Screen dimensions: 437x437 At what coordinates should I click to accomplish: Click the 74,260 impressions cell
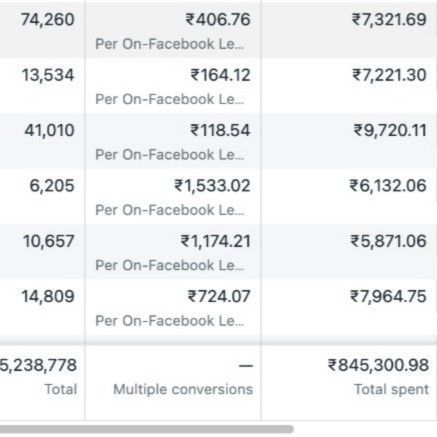tap(48, 19)
